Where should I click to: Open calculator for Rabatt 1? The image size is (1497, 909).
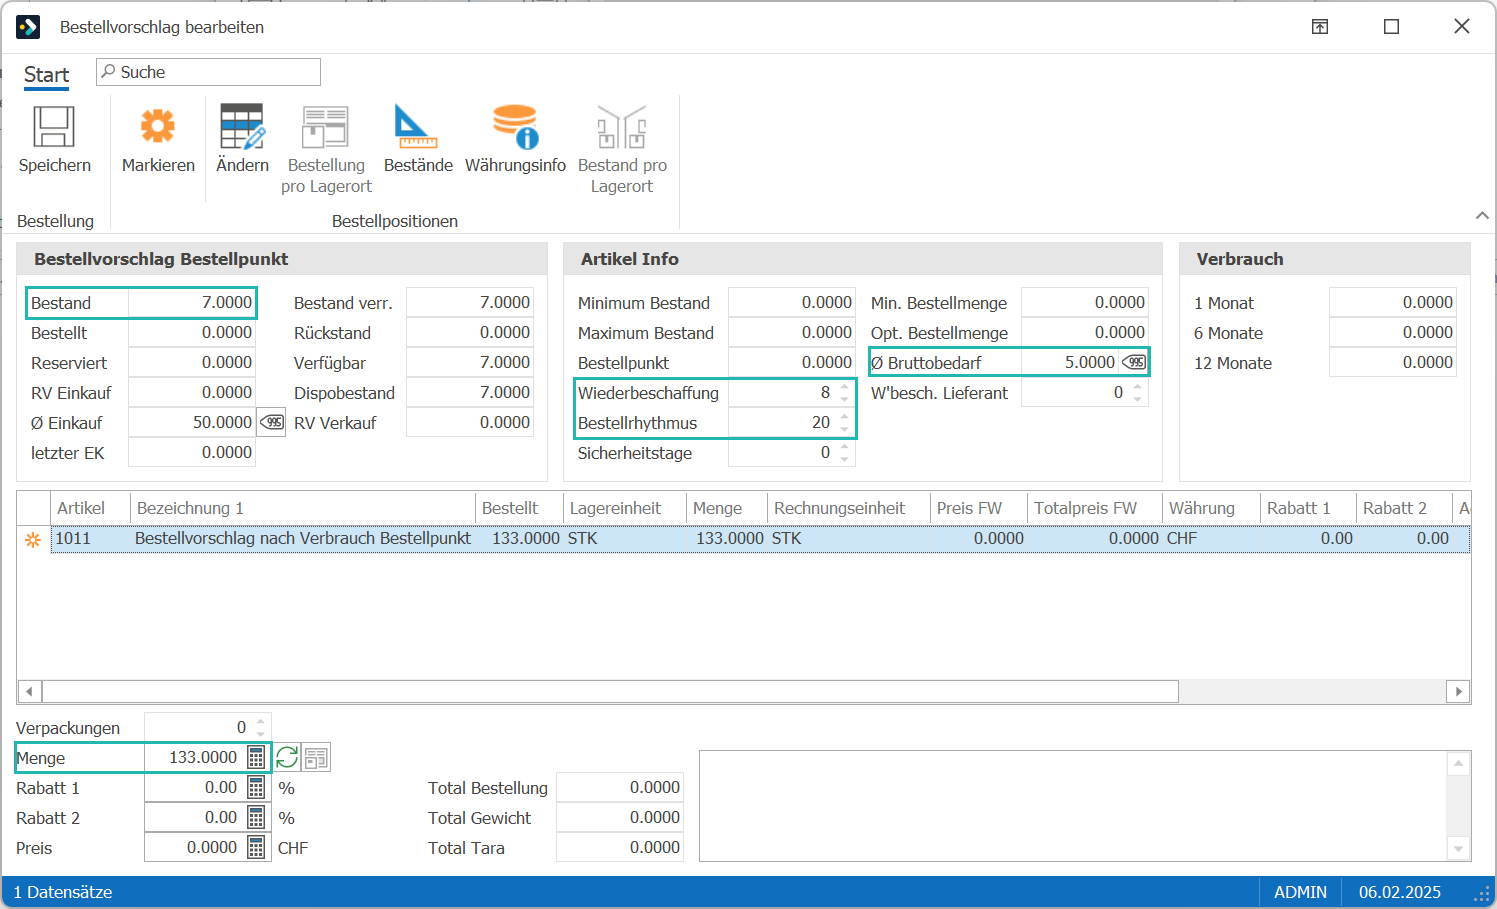[256, 788]
